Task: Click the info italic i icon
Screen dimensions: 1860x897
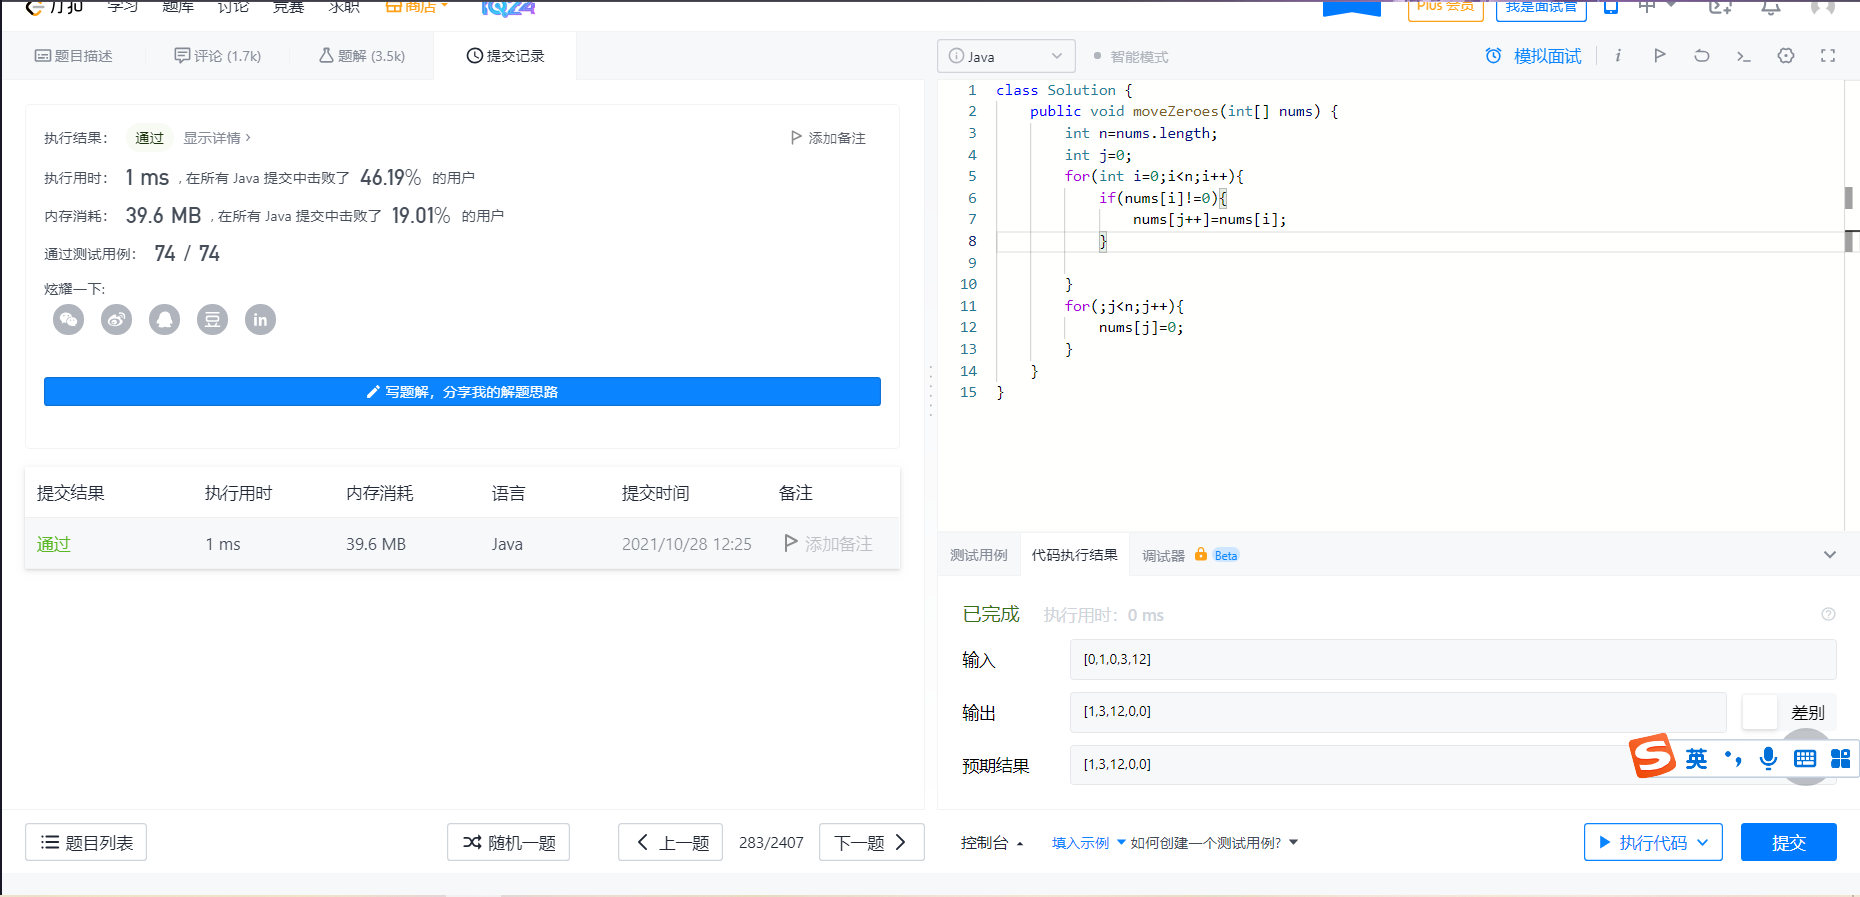Action: (1618, 56)
